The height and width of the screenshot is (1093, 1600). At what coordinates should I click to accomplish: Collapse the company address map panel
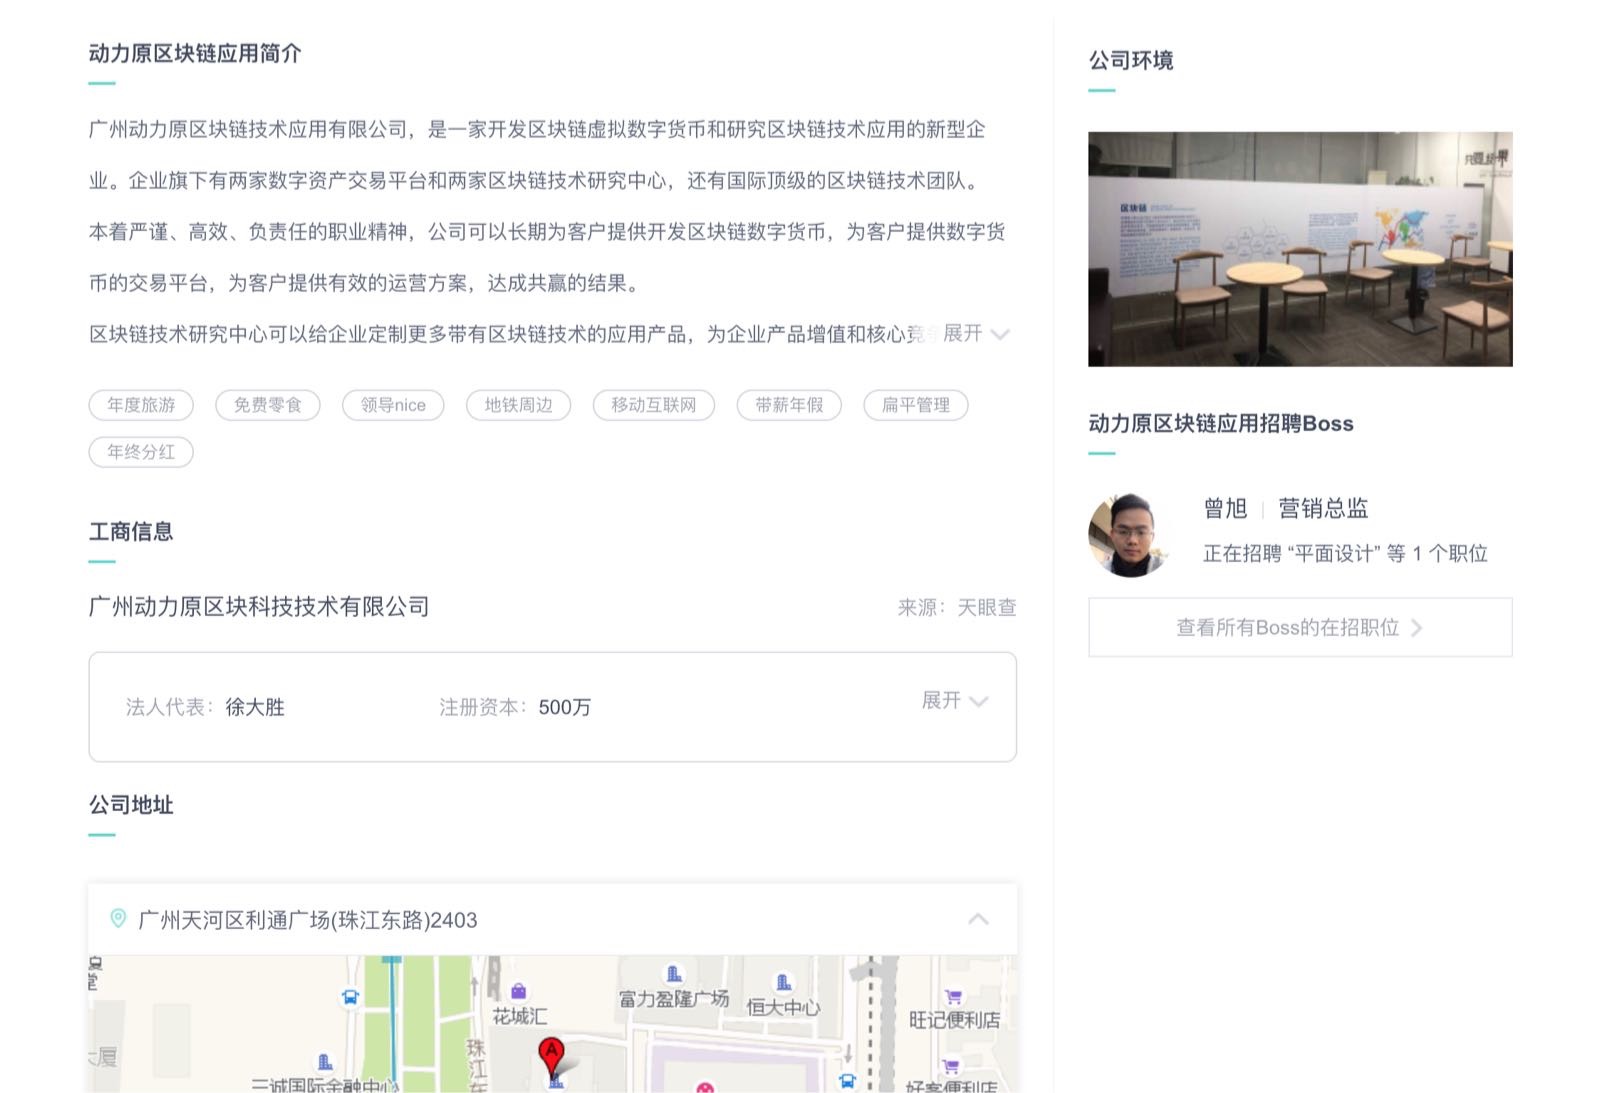pos(978,919)
